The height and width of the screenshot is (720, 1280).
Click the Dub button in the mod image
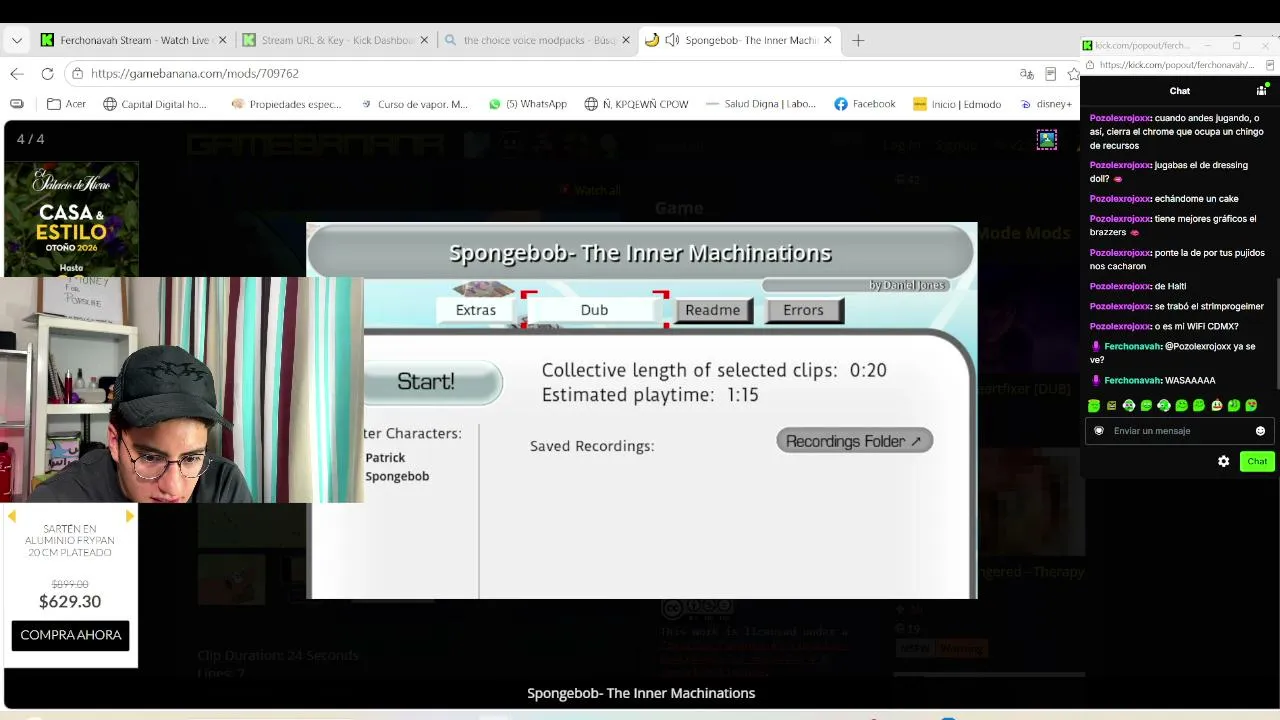594,310
